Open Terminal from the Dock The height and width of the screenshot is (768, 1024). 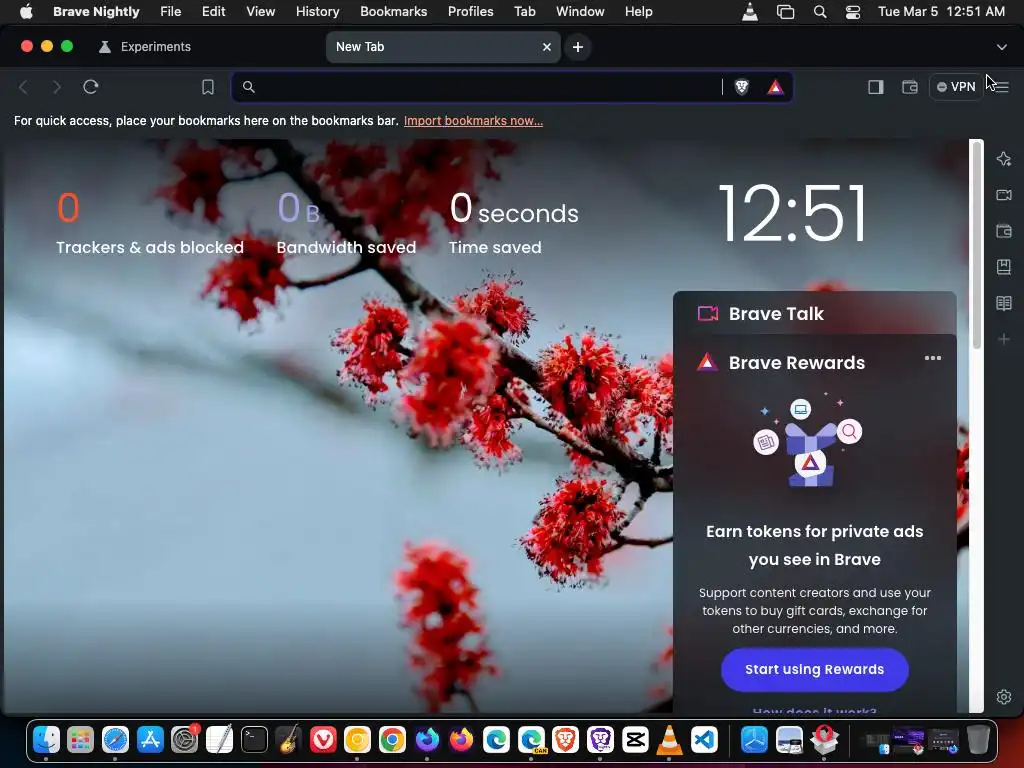(254, 740)
